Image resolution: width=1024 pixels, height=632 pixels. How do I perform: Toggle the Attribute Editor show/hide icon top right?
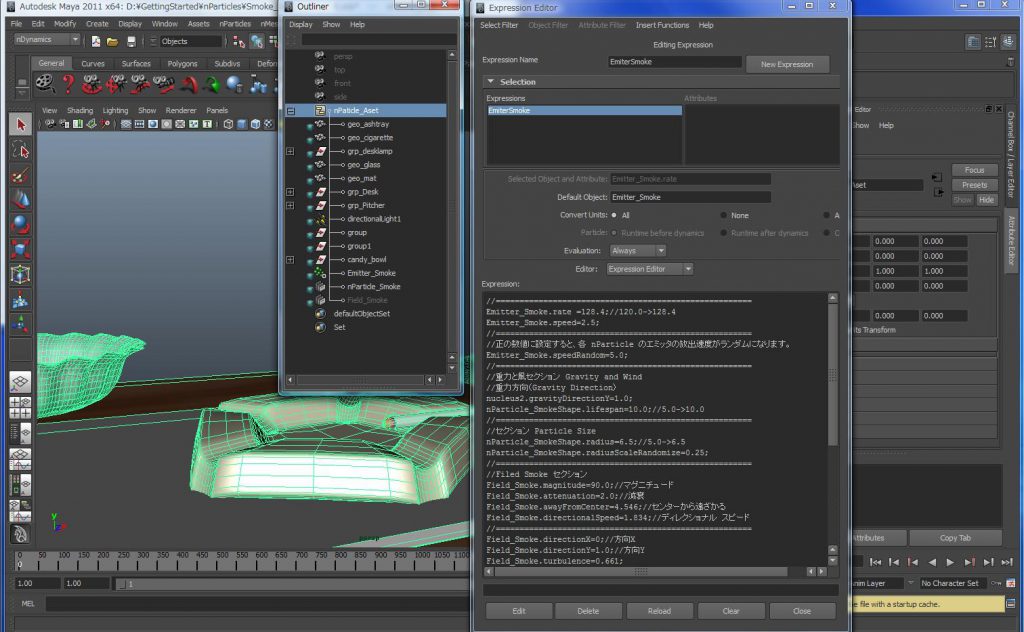(x=973, y=42)
